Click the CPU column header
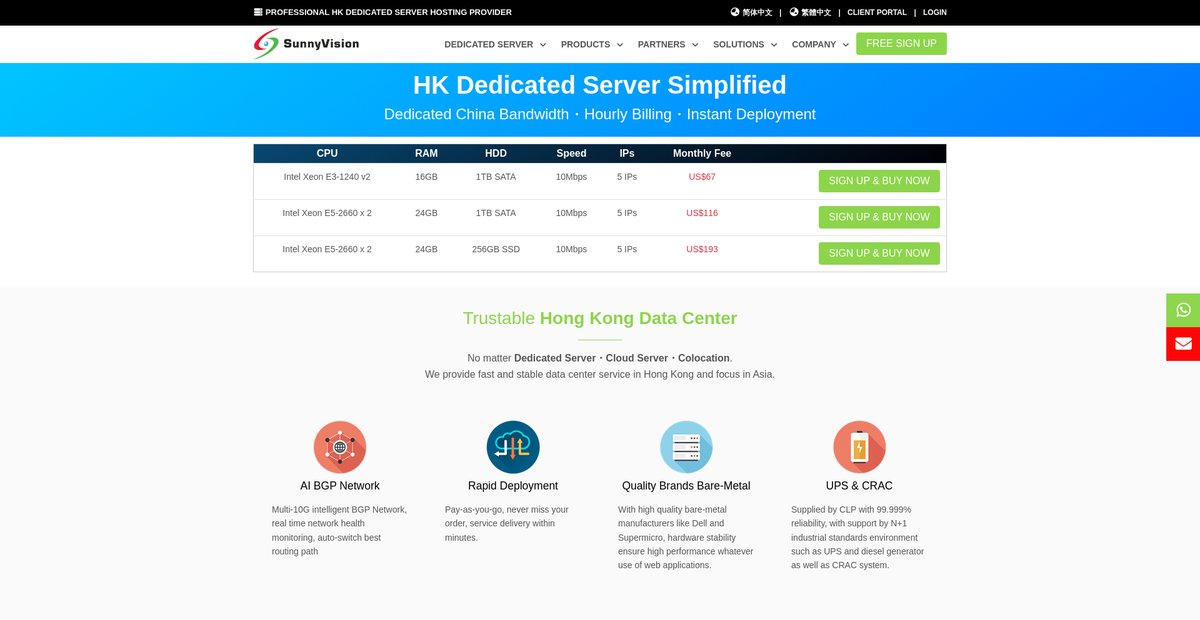The image size is (1200, 620). tap(327, 153)
